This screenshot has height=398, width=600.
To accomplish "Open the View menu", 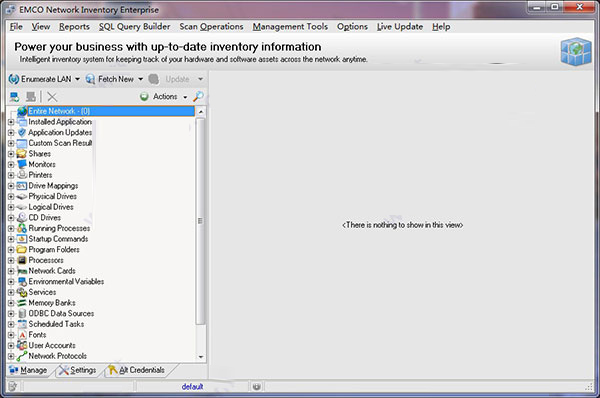I will coord(41,26).
